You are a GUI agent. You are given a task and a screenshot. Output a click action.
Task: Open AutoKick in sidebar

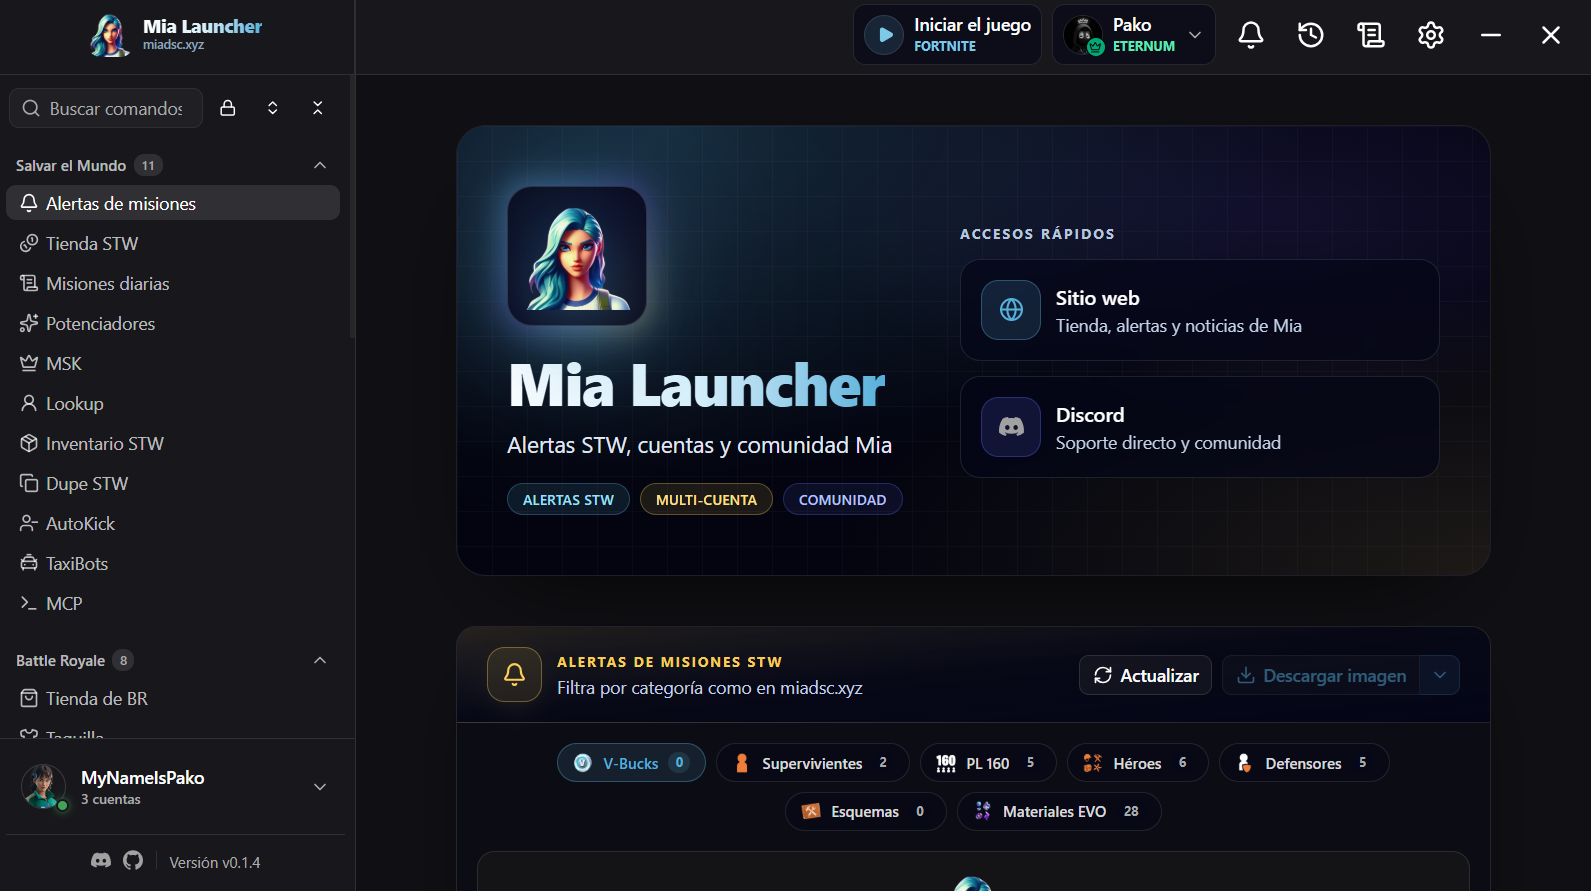[173, 523]
